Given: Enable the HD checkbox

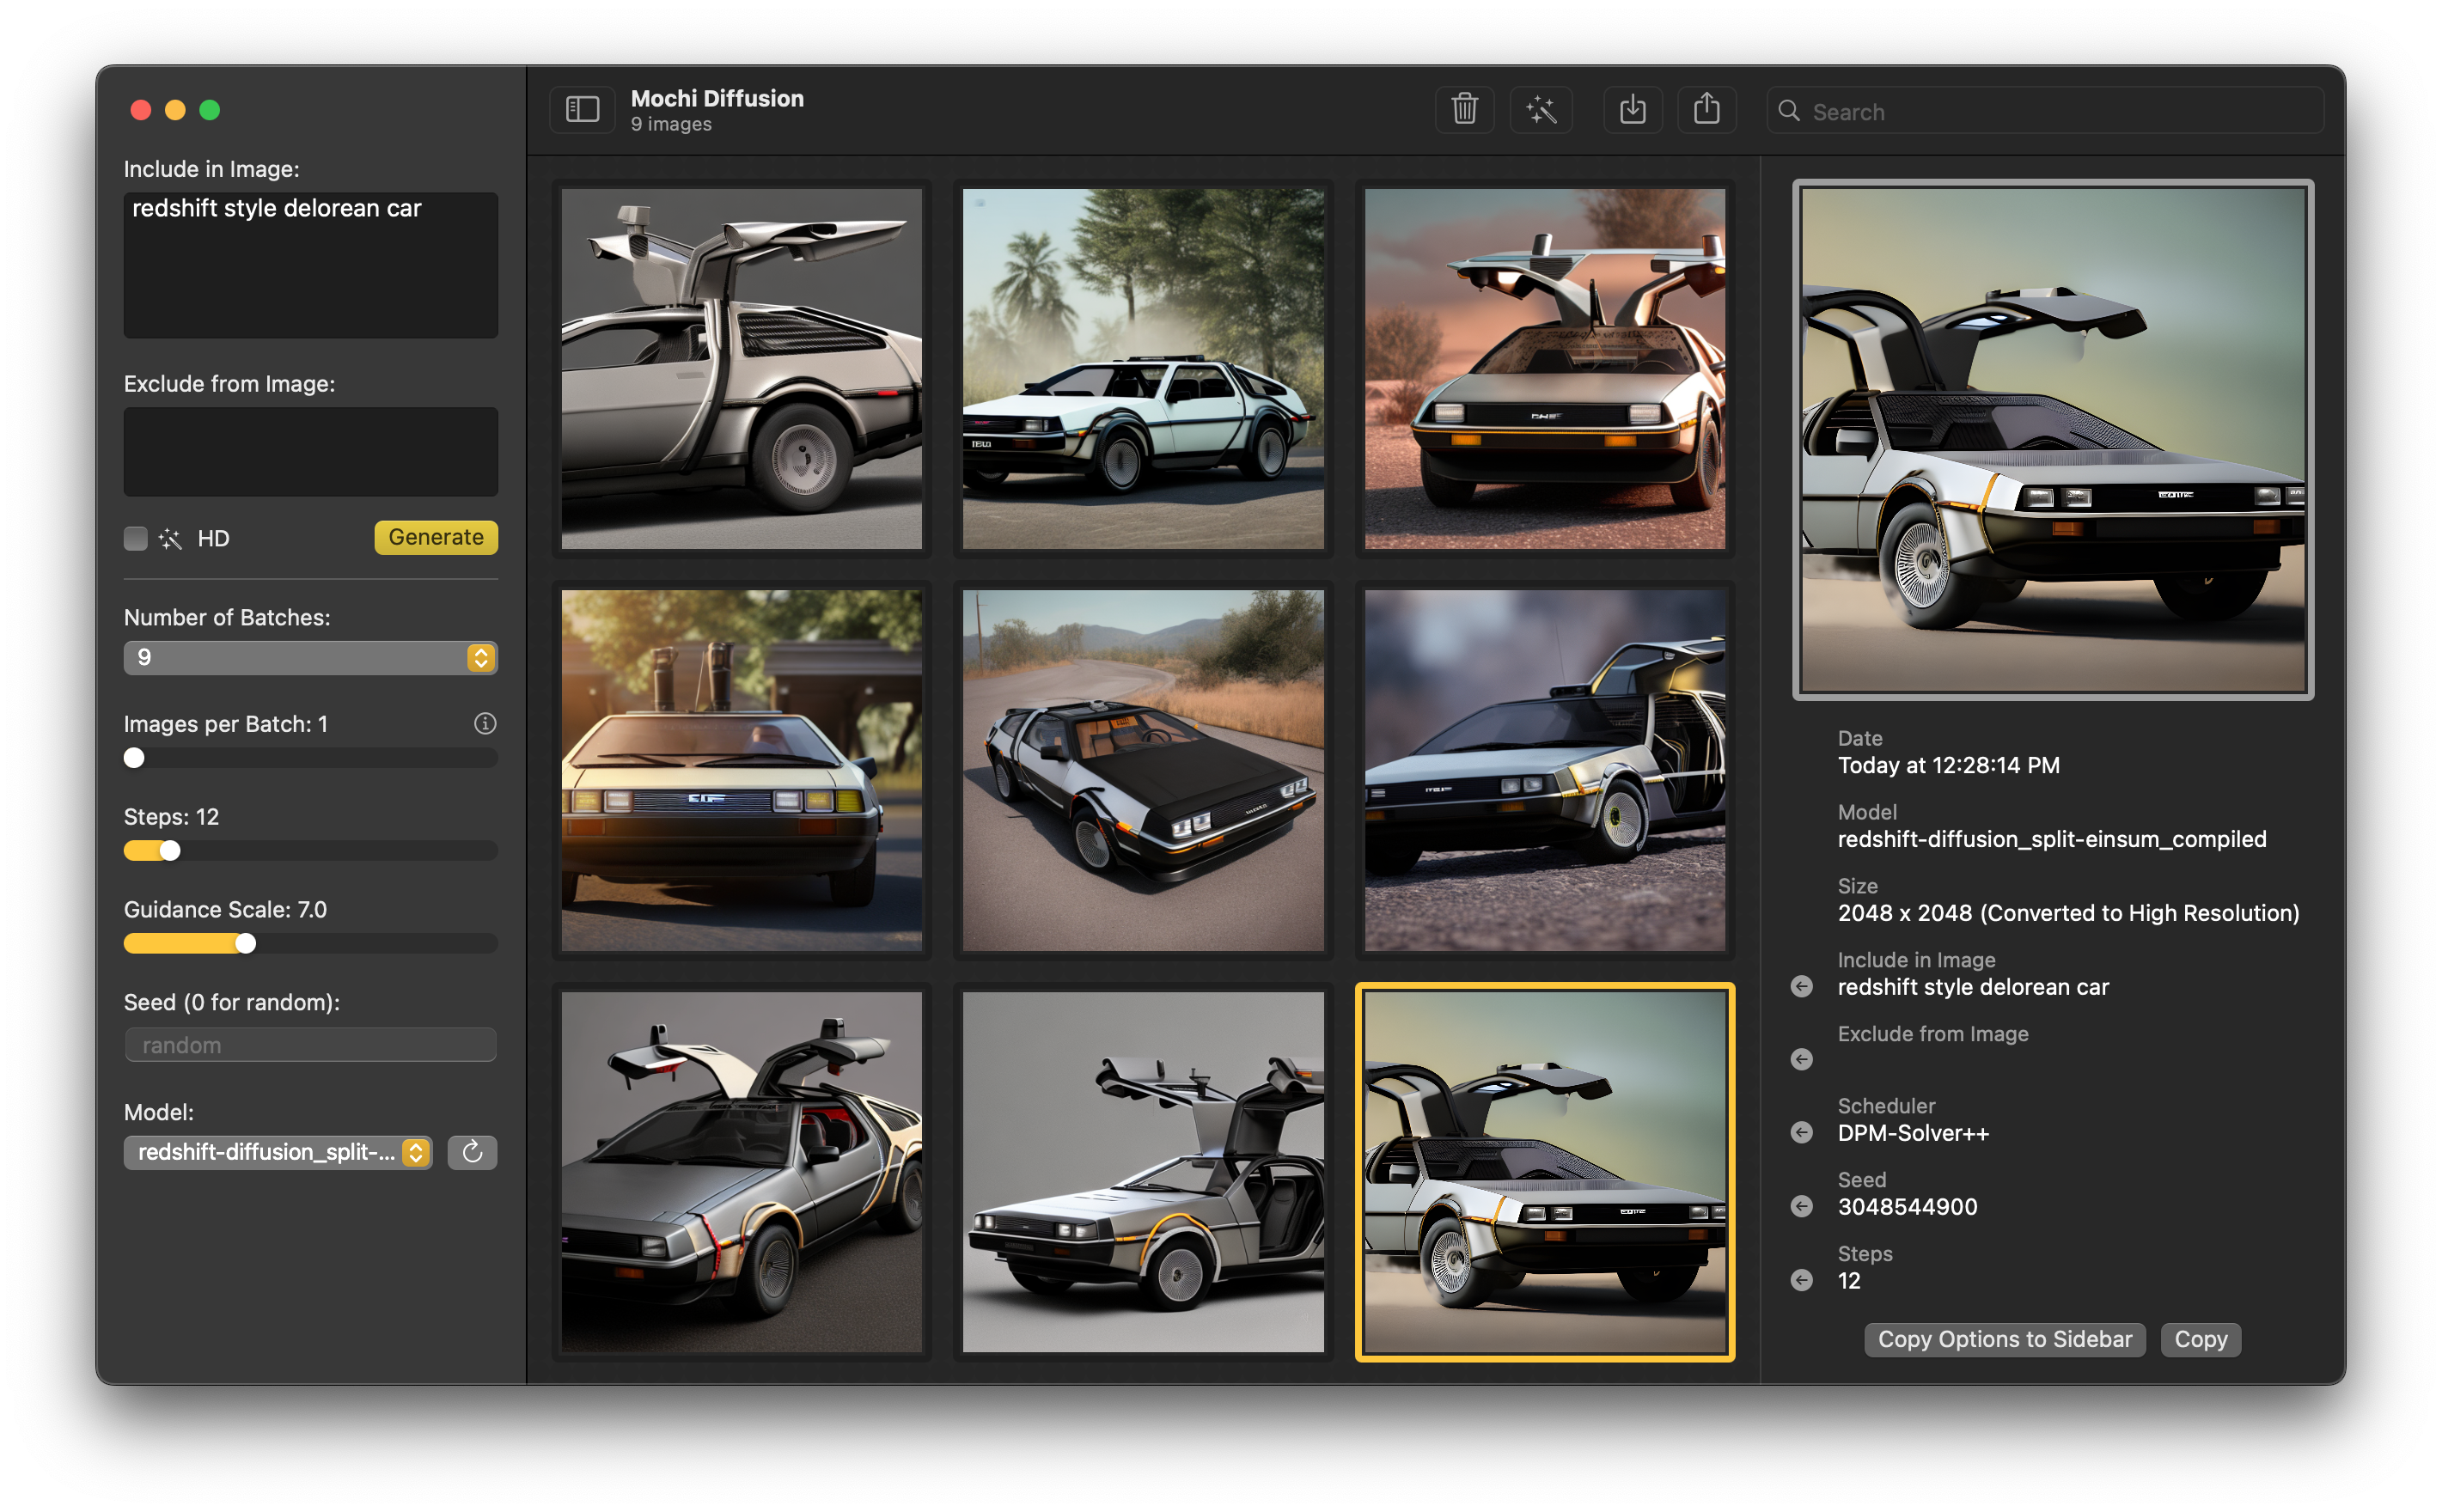Looking at the screenshot, I should point(136,538).
